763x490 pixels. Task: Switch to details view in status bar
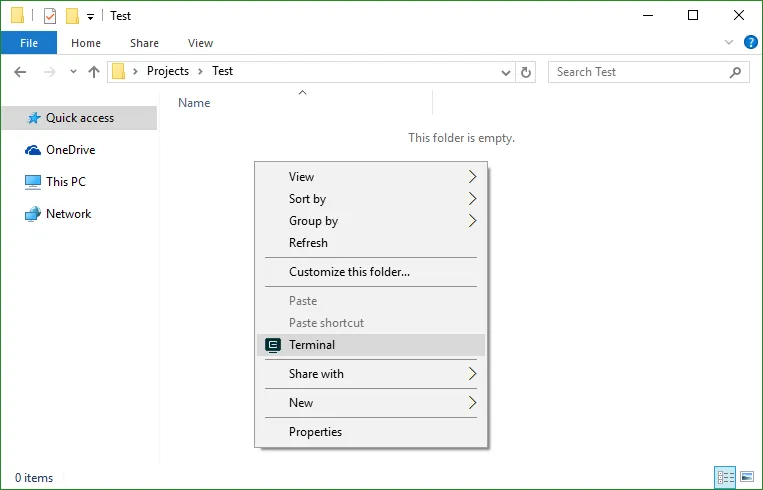tap(725, 478)
